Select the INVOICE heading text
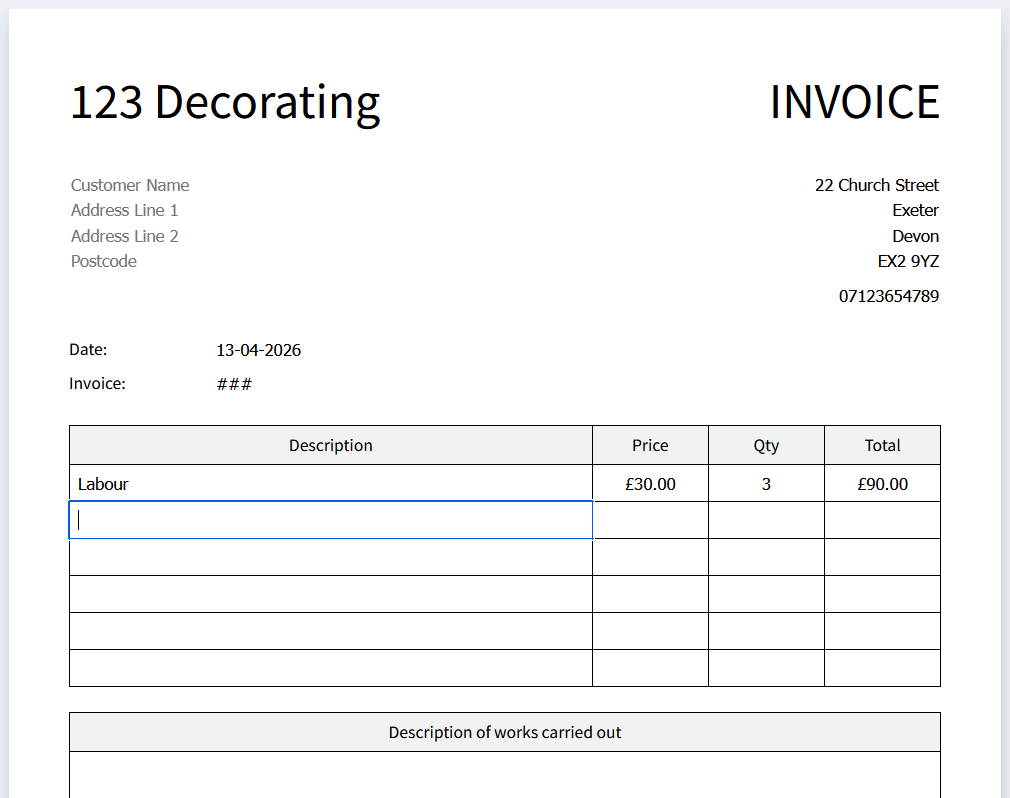1010x798 pixels. click(x=855, y=102)
